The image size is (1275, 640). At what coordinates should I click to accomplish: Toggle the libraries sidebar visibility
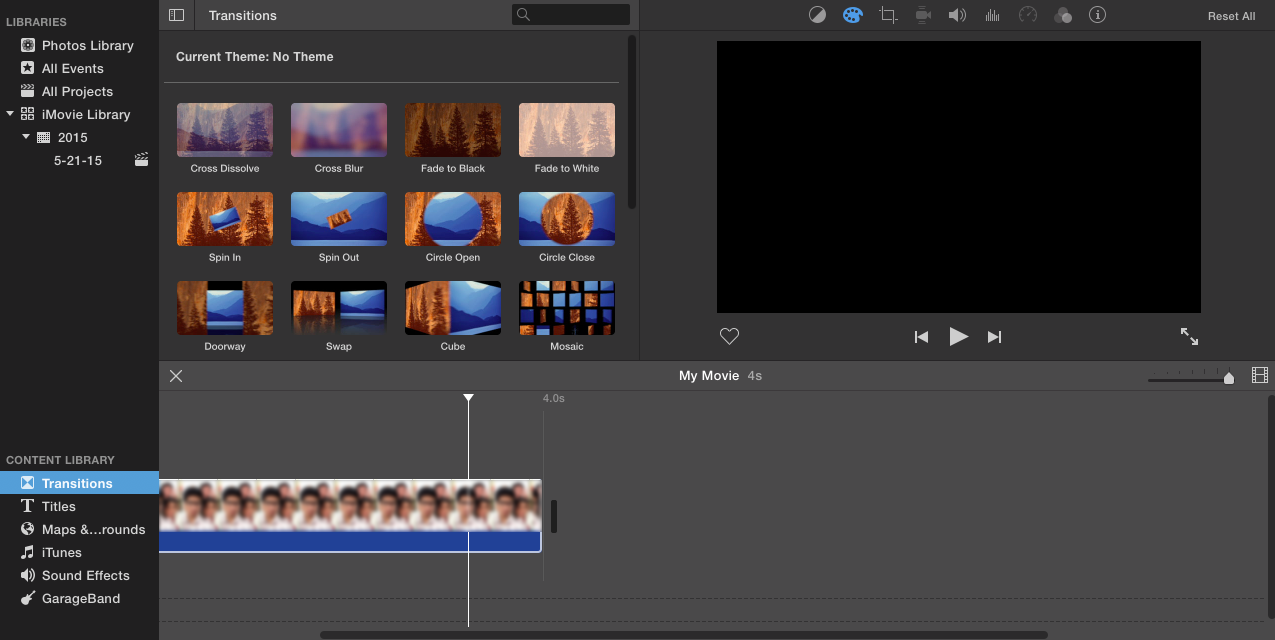point(177,15)
